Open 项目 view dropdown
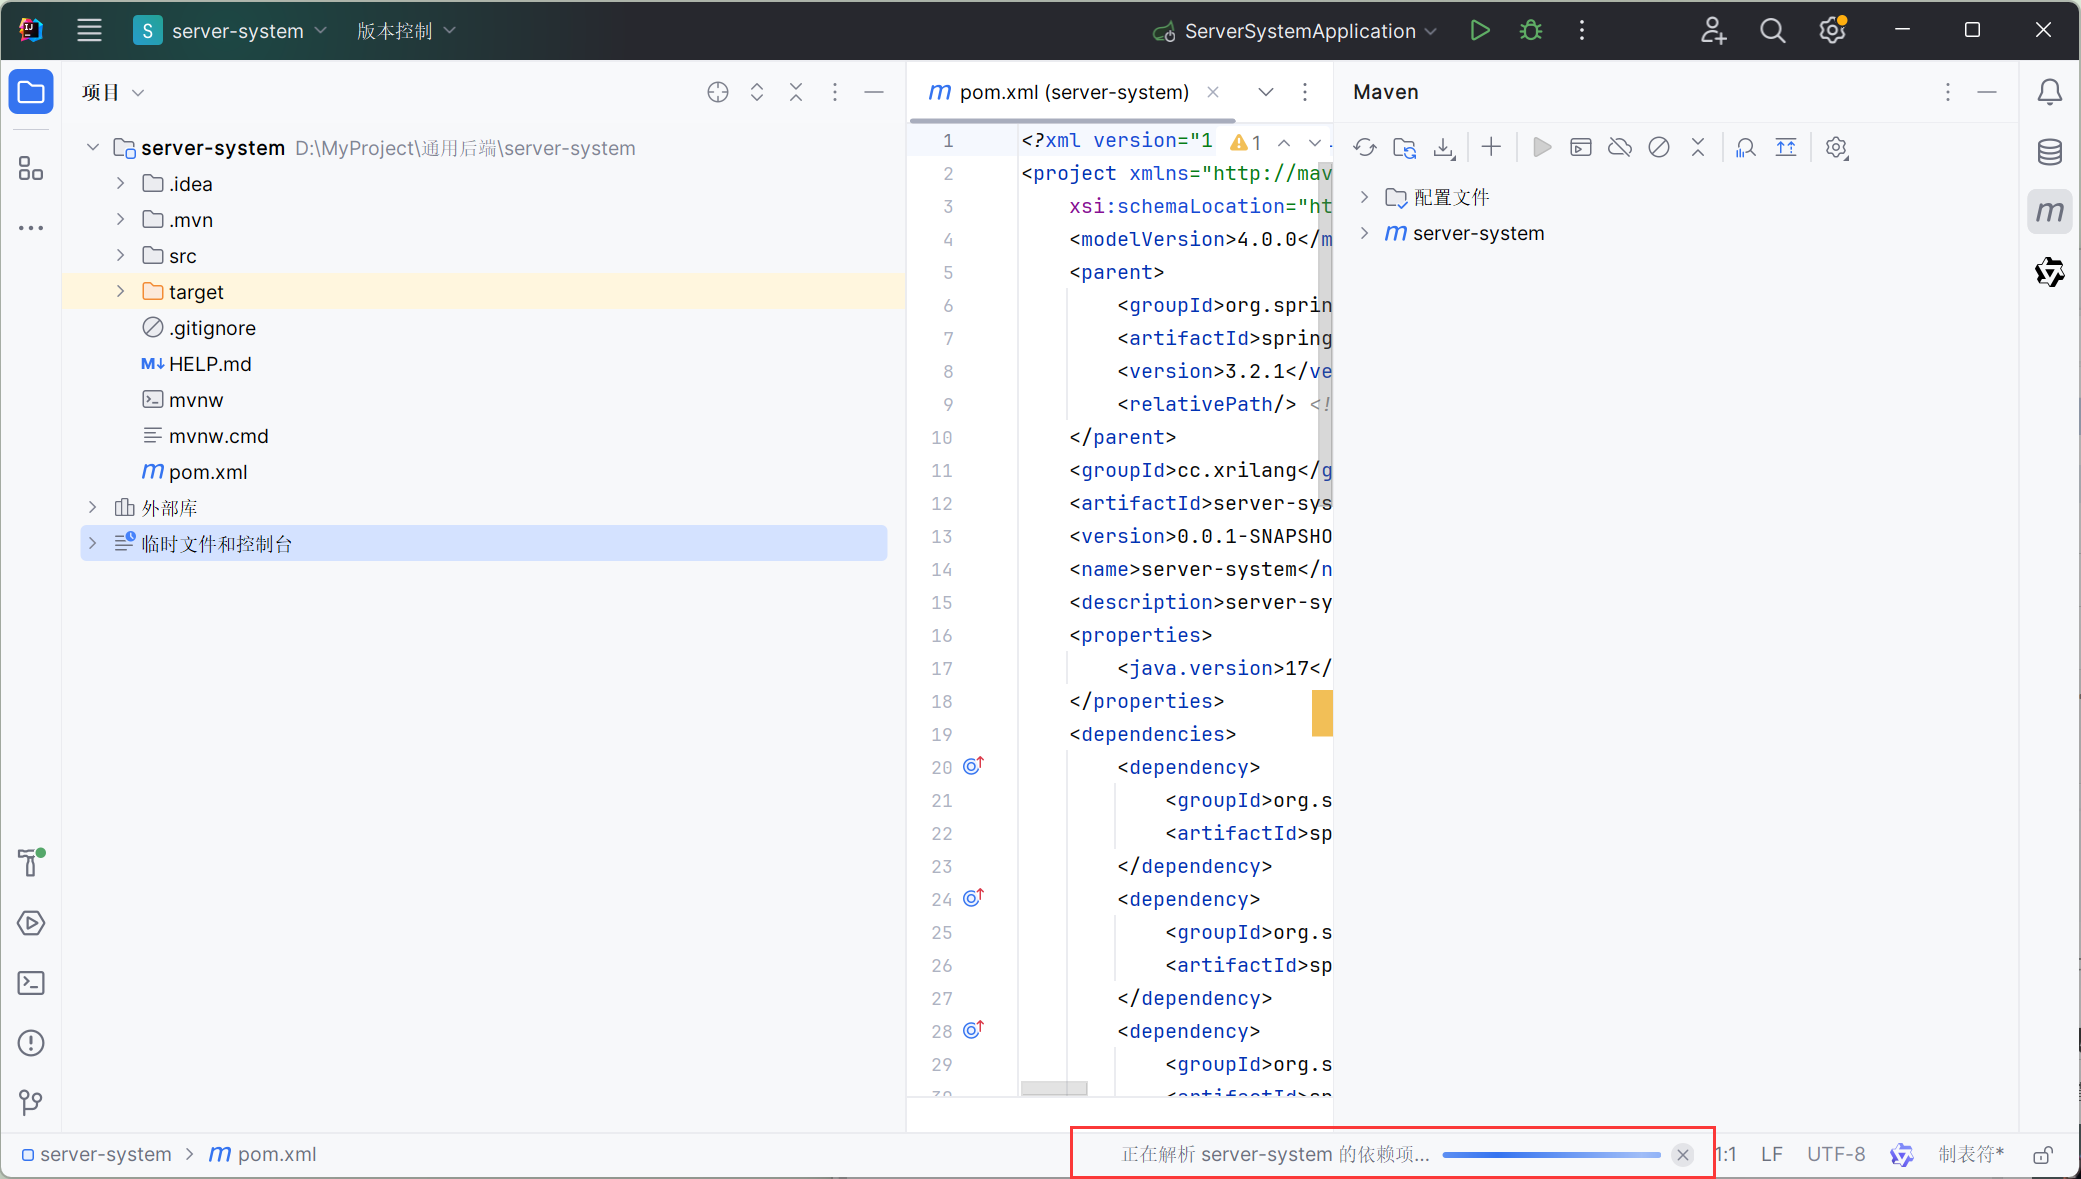The image size is (2081, 1179). click(x=114, y=92)
